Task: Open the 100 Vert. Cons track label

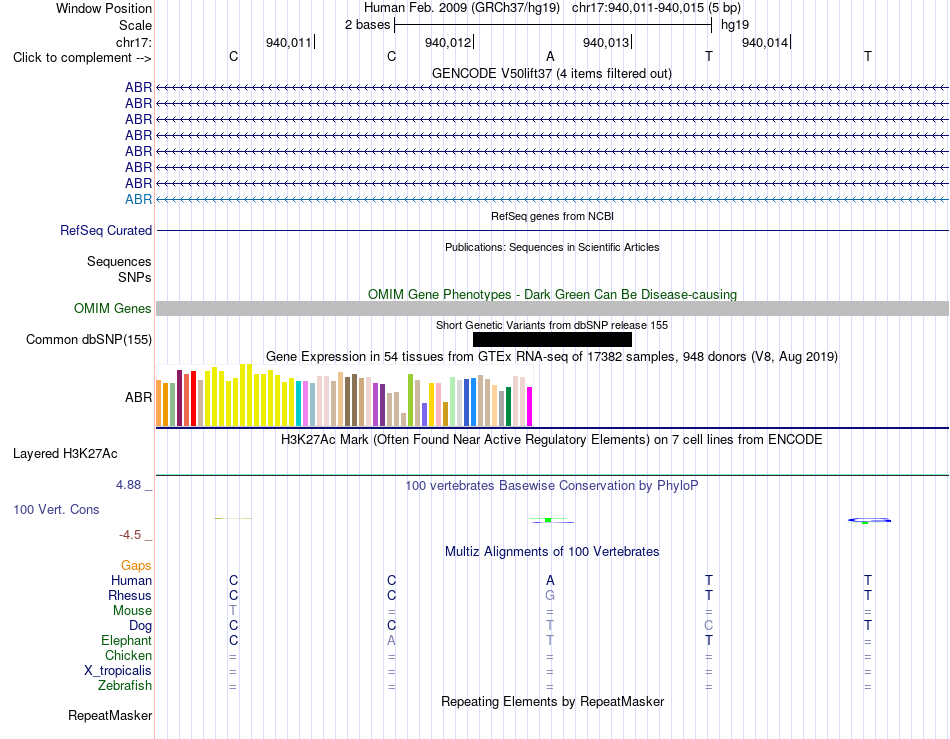Action: click(56, 509)
